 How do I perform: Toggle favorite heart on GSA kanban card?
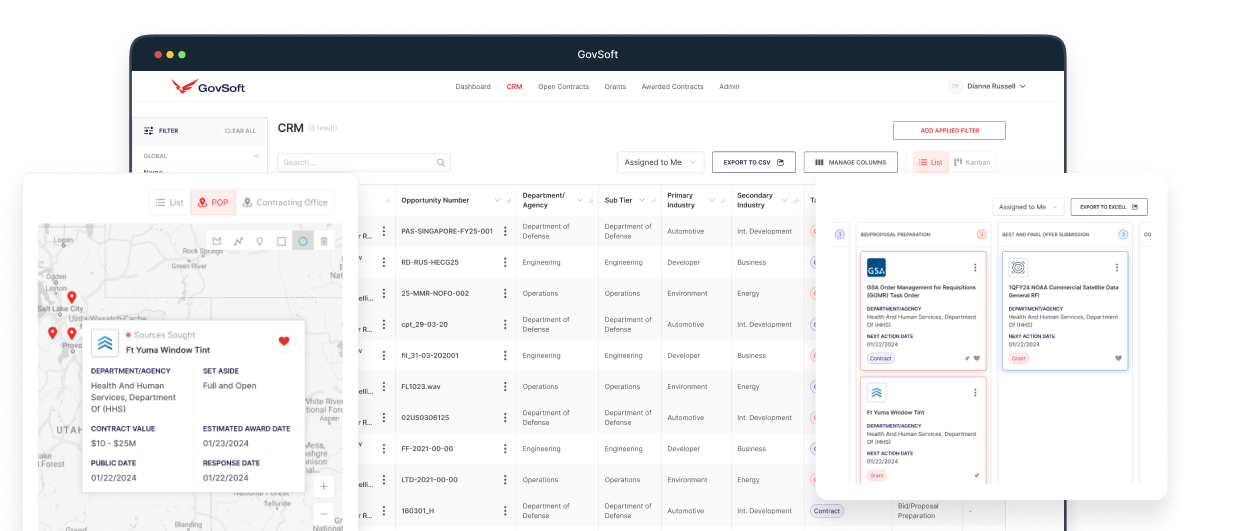(x=977, y=358)
